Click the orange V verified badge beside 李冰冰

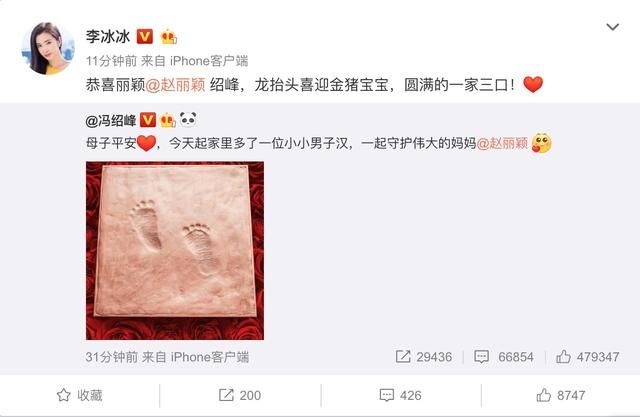tap(144, 37)
